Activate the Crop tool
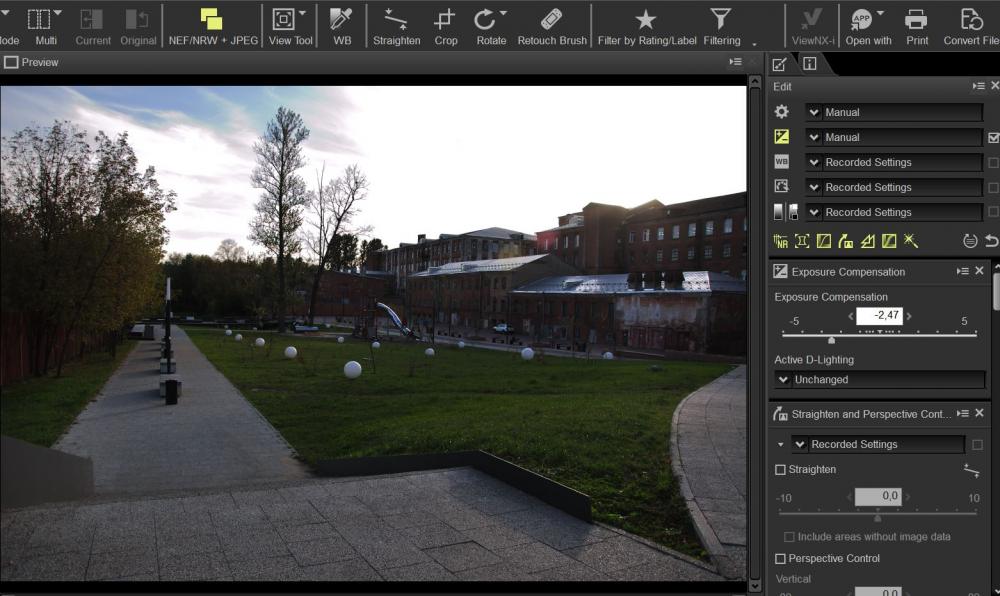The width and height of the screenshot is (1000, 596). [x=445, y=26]
